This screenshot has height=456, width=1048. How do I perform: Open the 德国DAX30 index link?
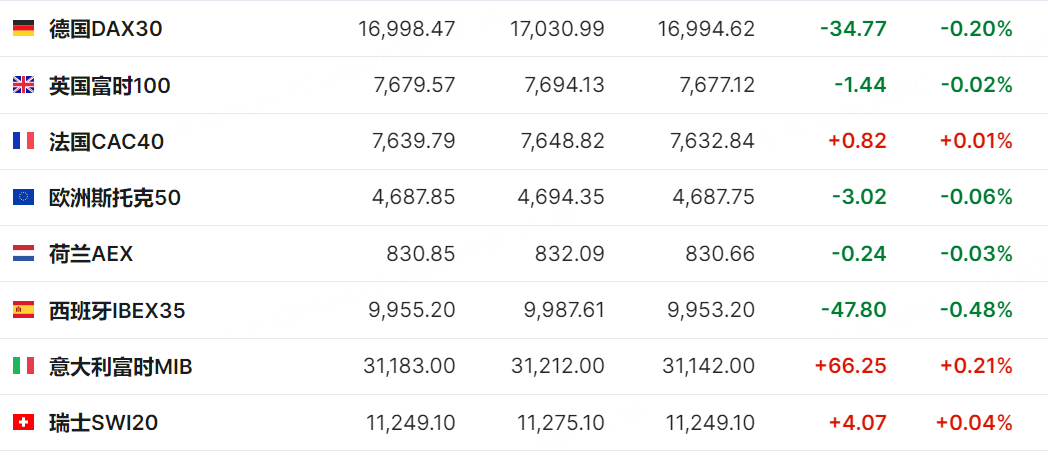click(x=106, y=29)
